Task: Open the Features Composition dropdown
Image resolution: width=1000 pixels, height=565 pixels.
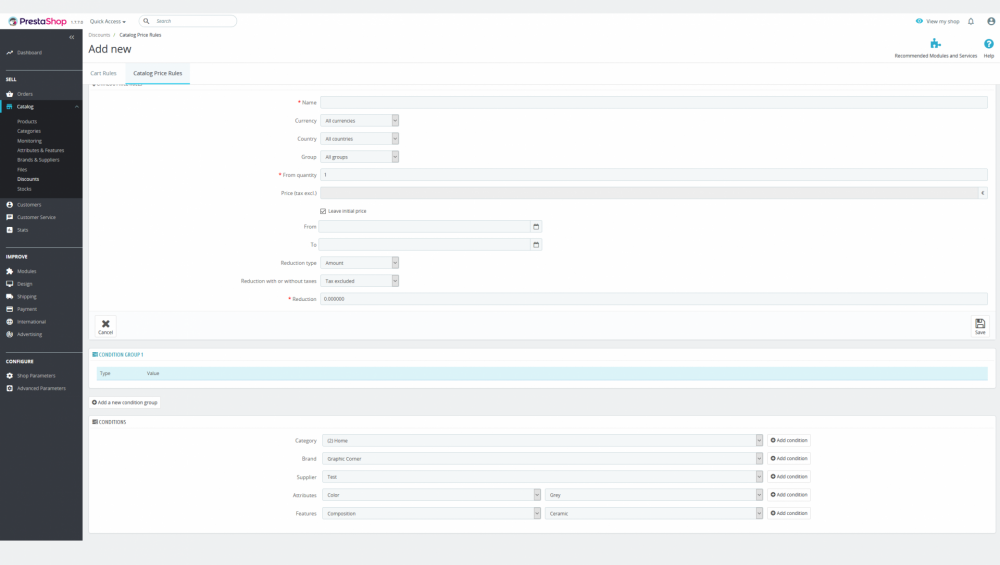Action: 431,513
